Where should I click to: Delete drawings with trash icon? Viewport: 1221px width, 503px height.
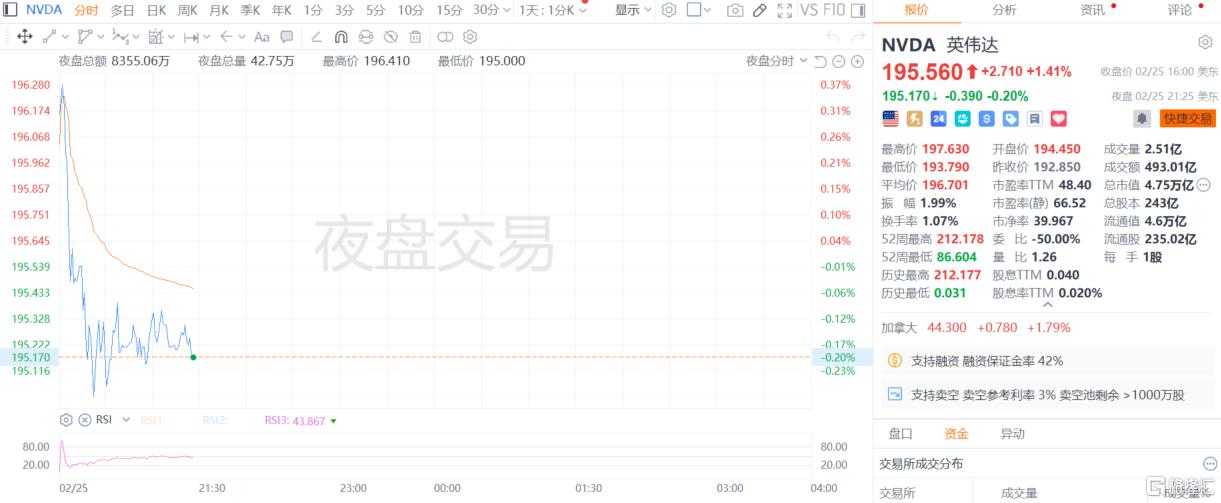(414, 37)
